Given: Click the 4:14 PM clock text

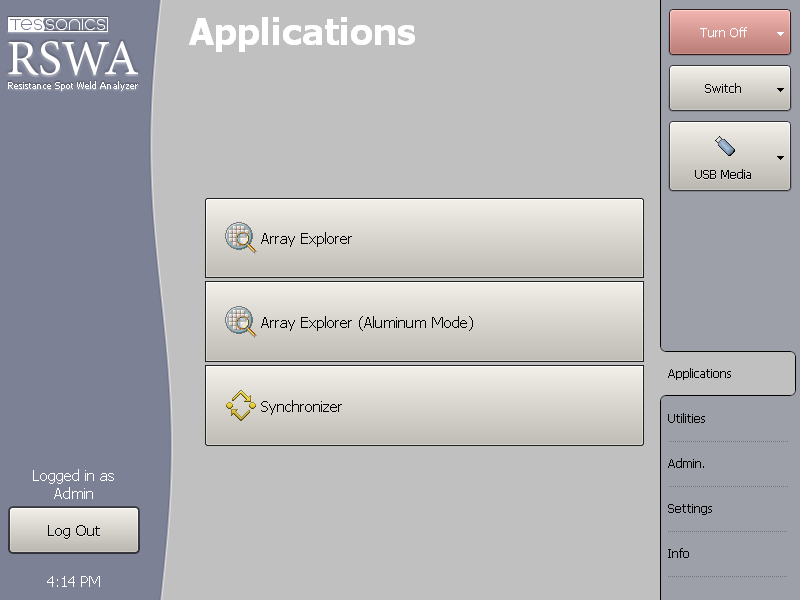Looking at the screenshot, I should [x=73, y=582].
